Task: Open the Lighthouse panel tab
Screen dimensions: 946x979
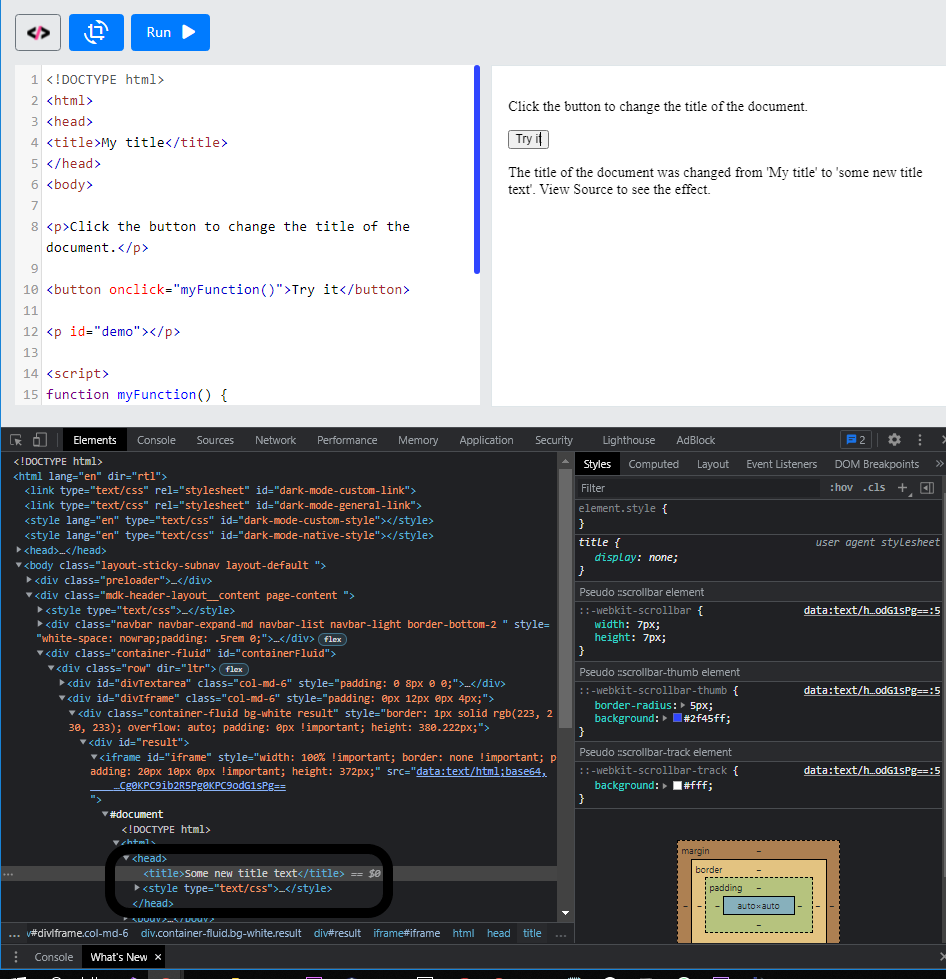Action: point(628,440)
